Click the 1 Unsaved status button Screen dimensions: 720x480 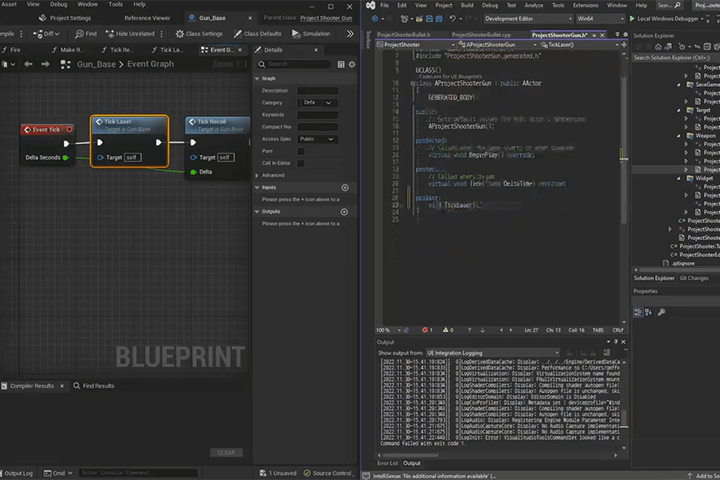[x=278, y=473]
